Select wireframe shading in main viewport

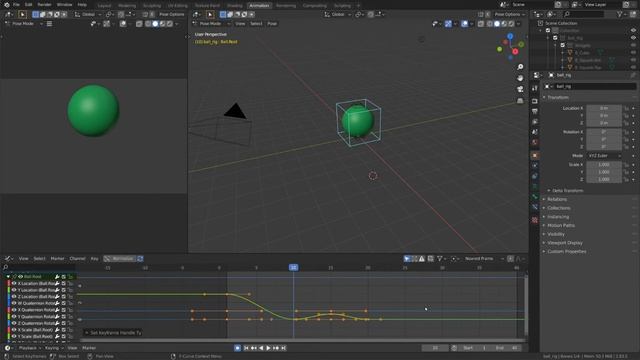[x=489, y=24]
